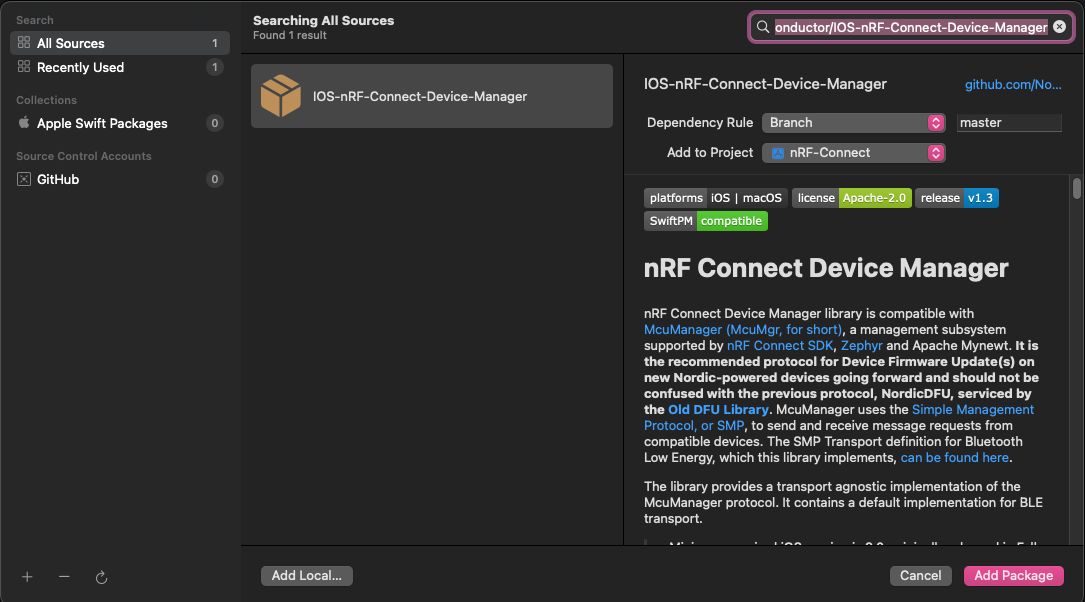The image size is (1085, 602).
Task: Add a new package collection
Action: tap(27, 577)
